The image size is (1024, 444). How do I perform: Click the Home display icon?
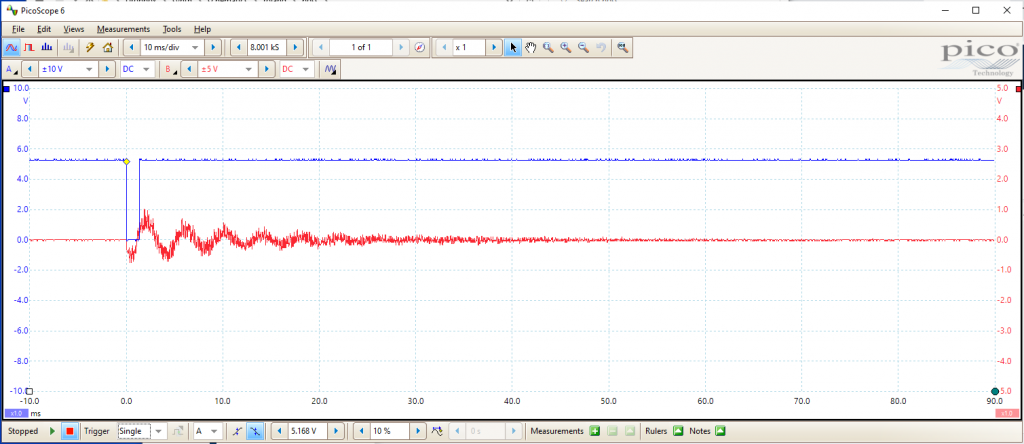[x=108, y=48]
